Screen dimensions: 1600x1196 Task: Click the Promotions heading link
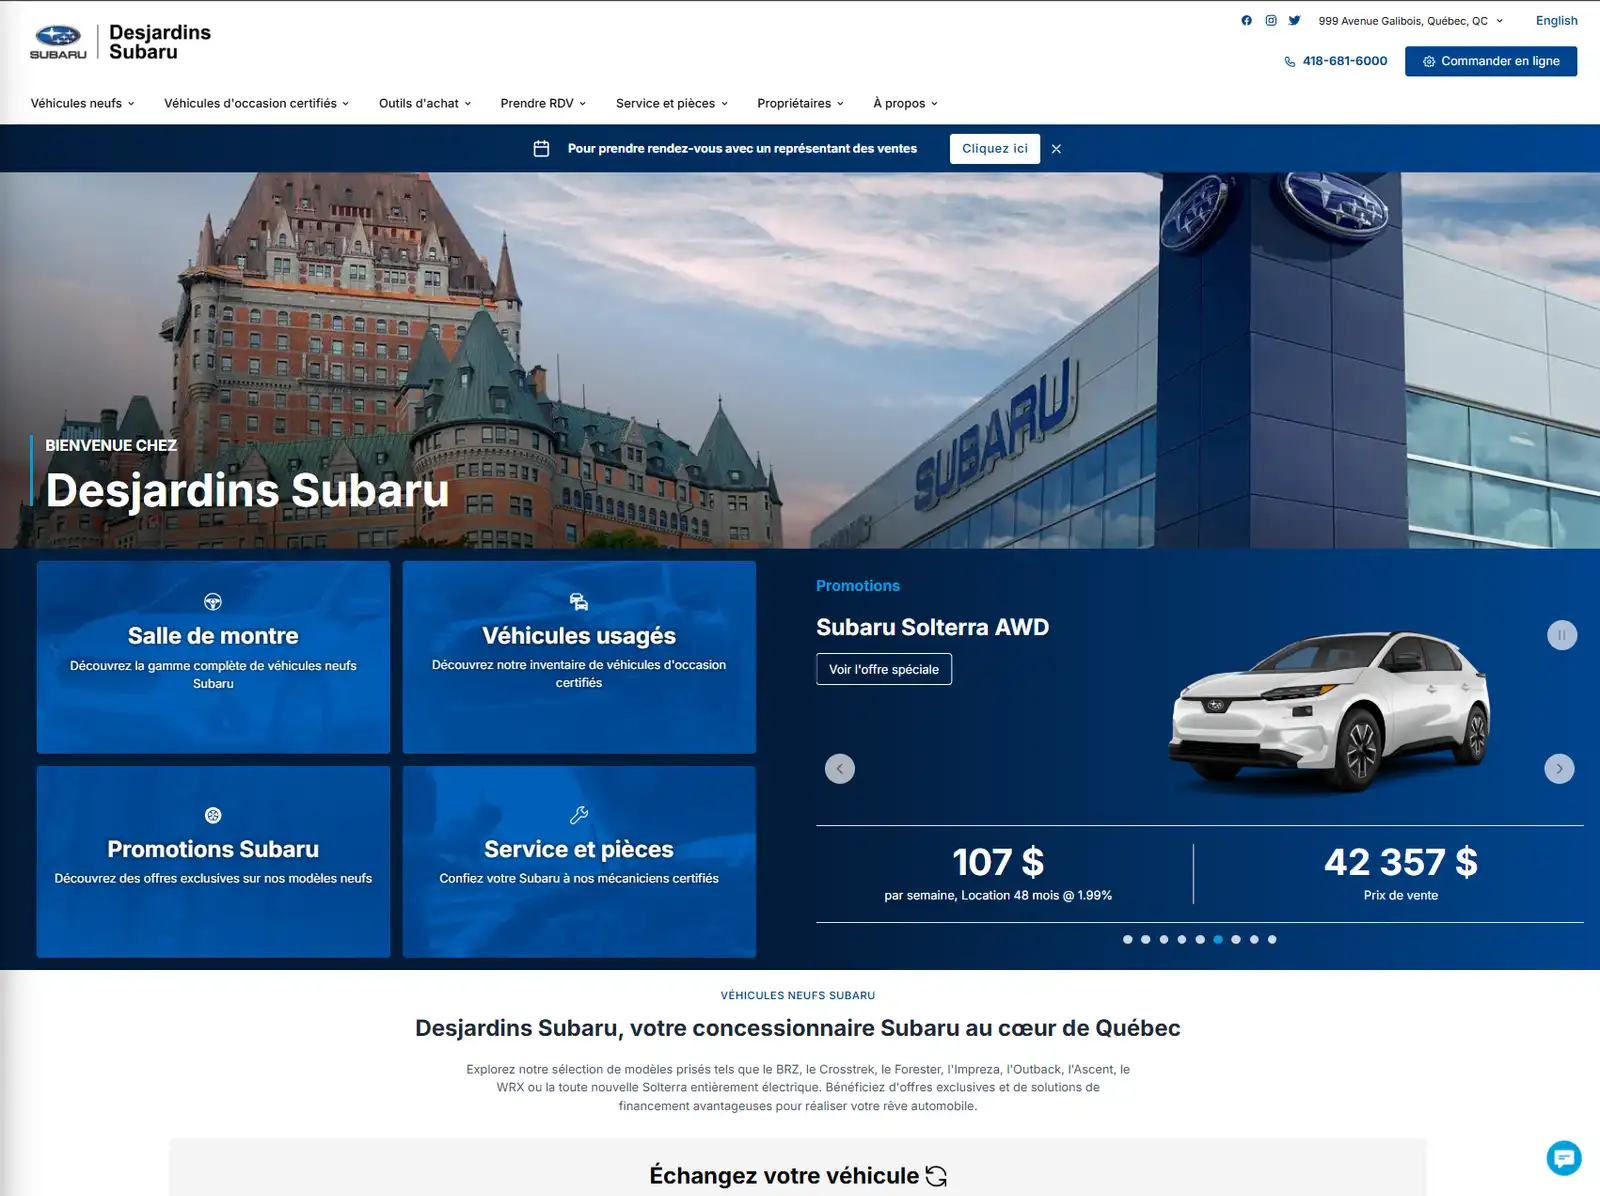[858, 586]
